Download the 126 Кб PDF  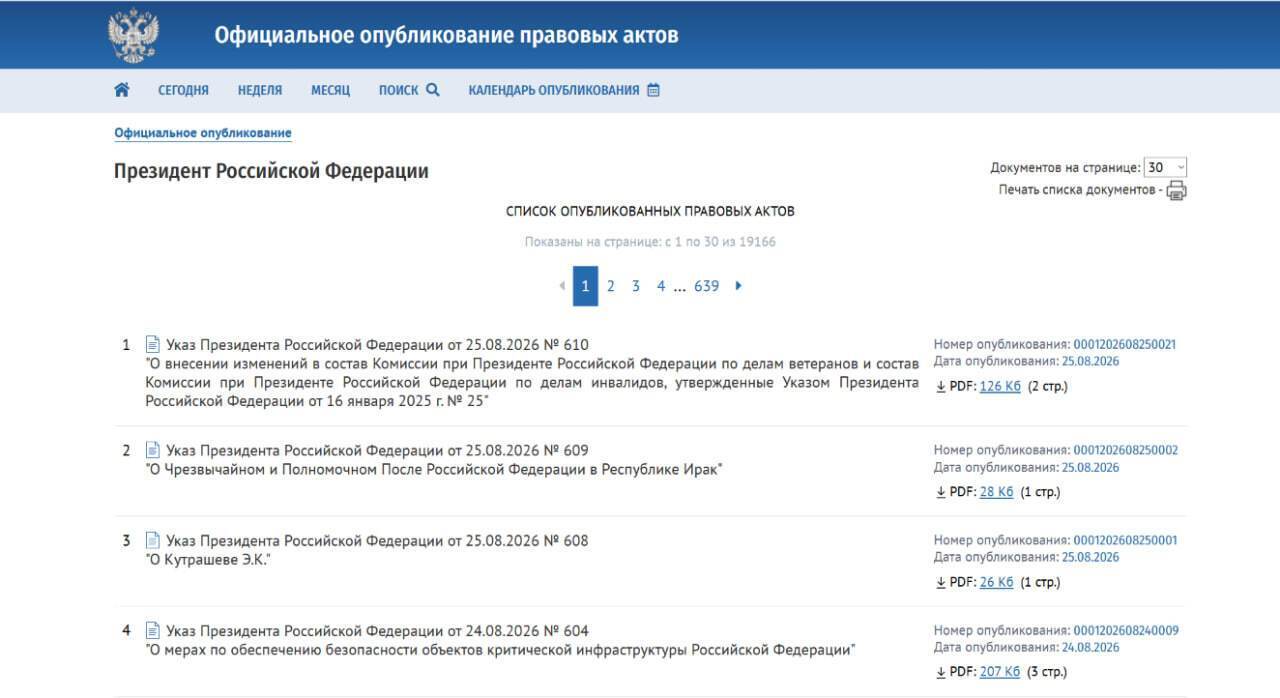click(x=1000, y=387)
